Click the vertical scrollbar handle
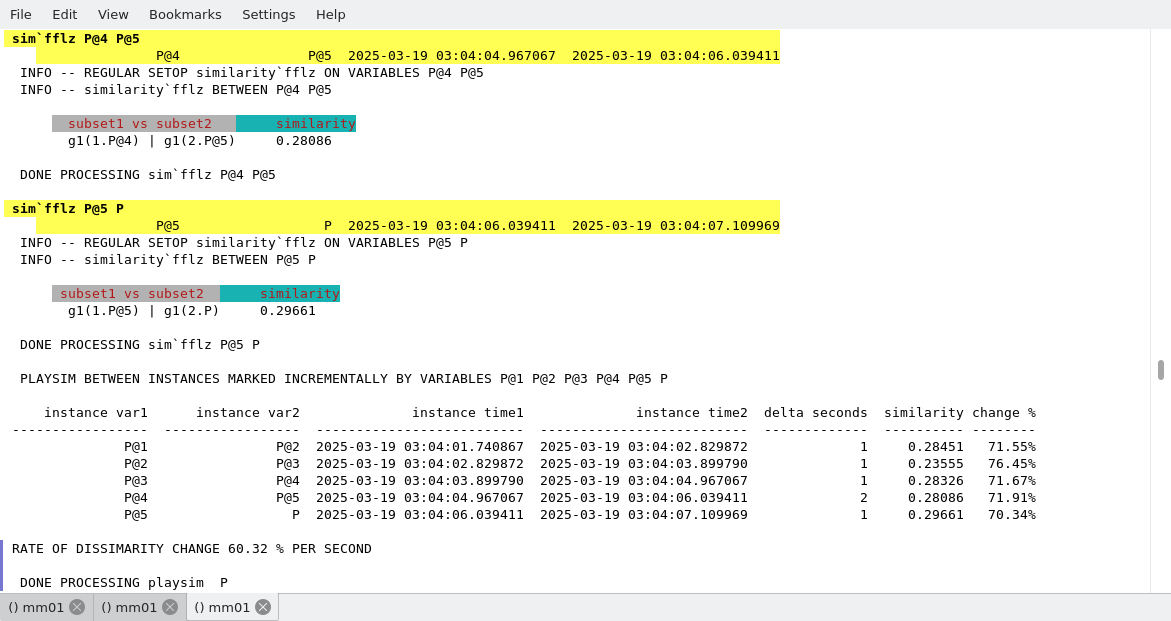This screenshot has width=1171, height=621. click(x=1161, y=370)
